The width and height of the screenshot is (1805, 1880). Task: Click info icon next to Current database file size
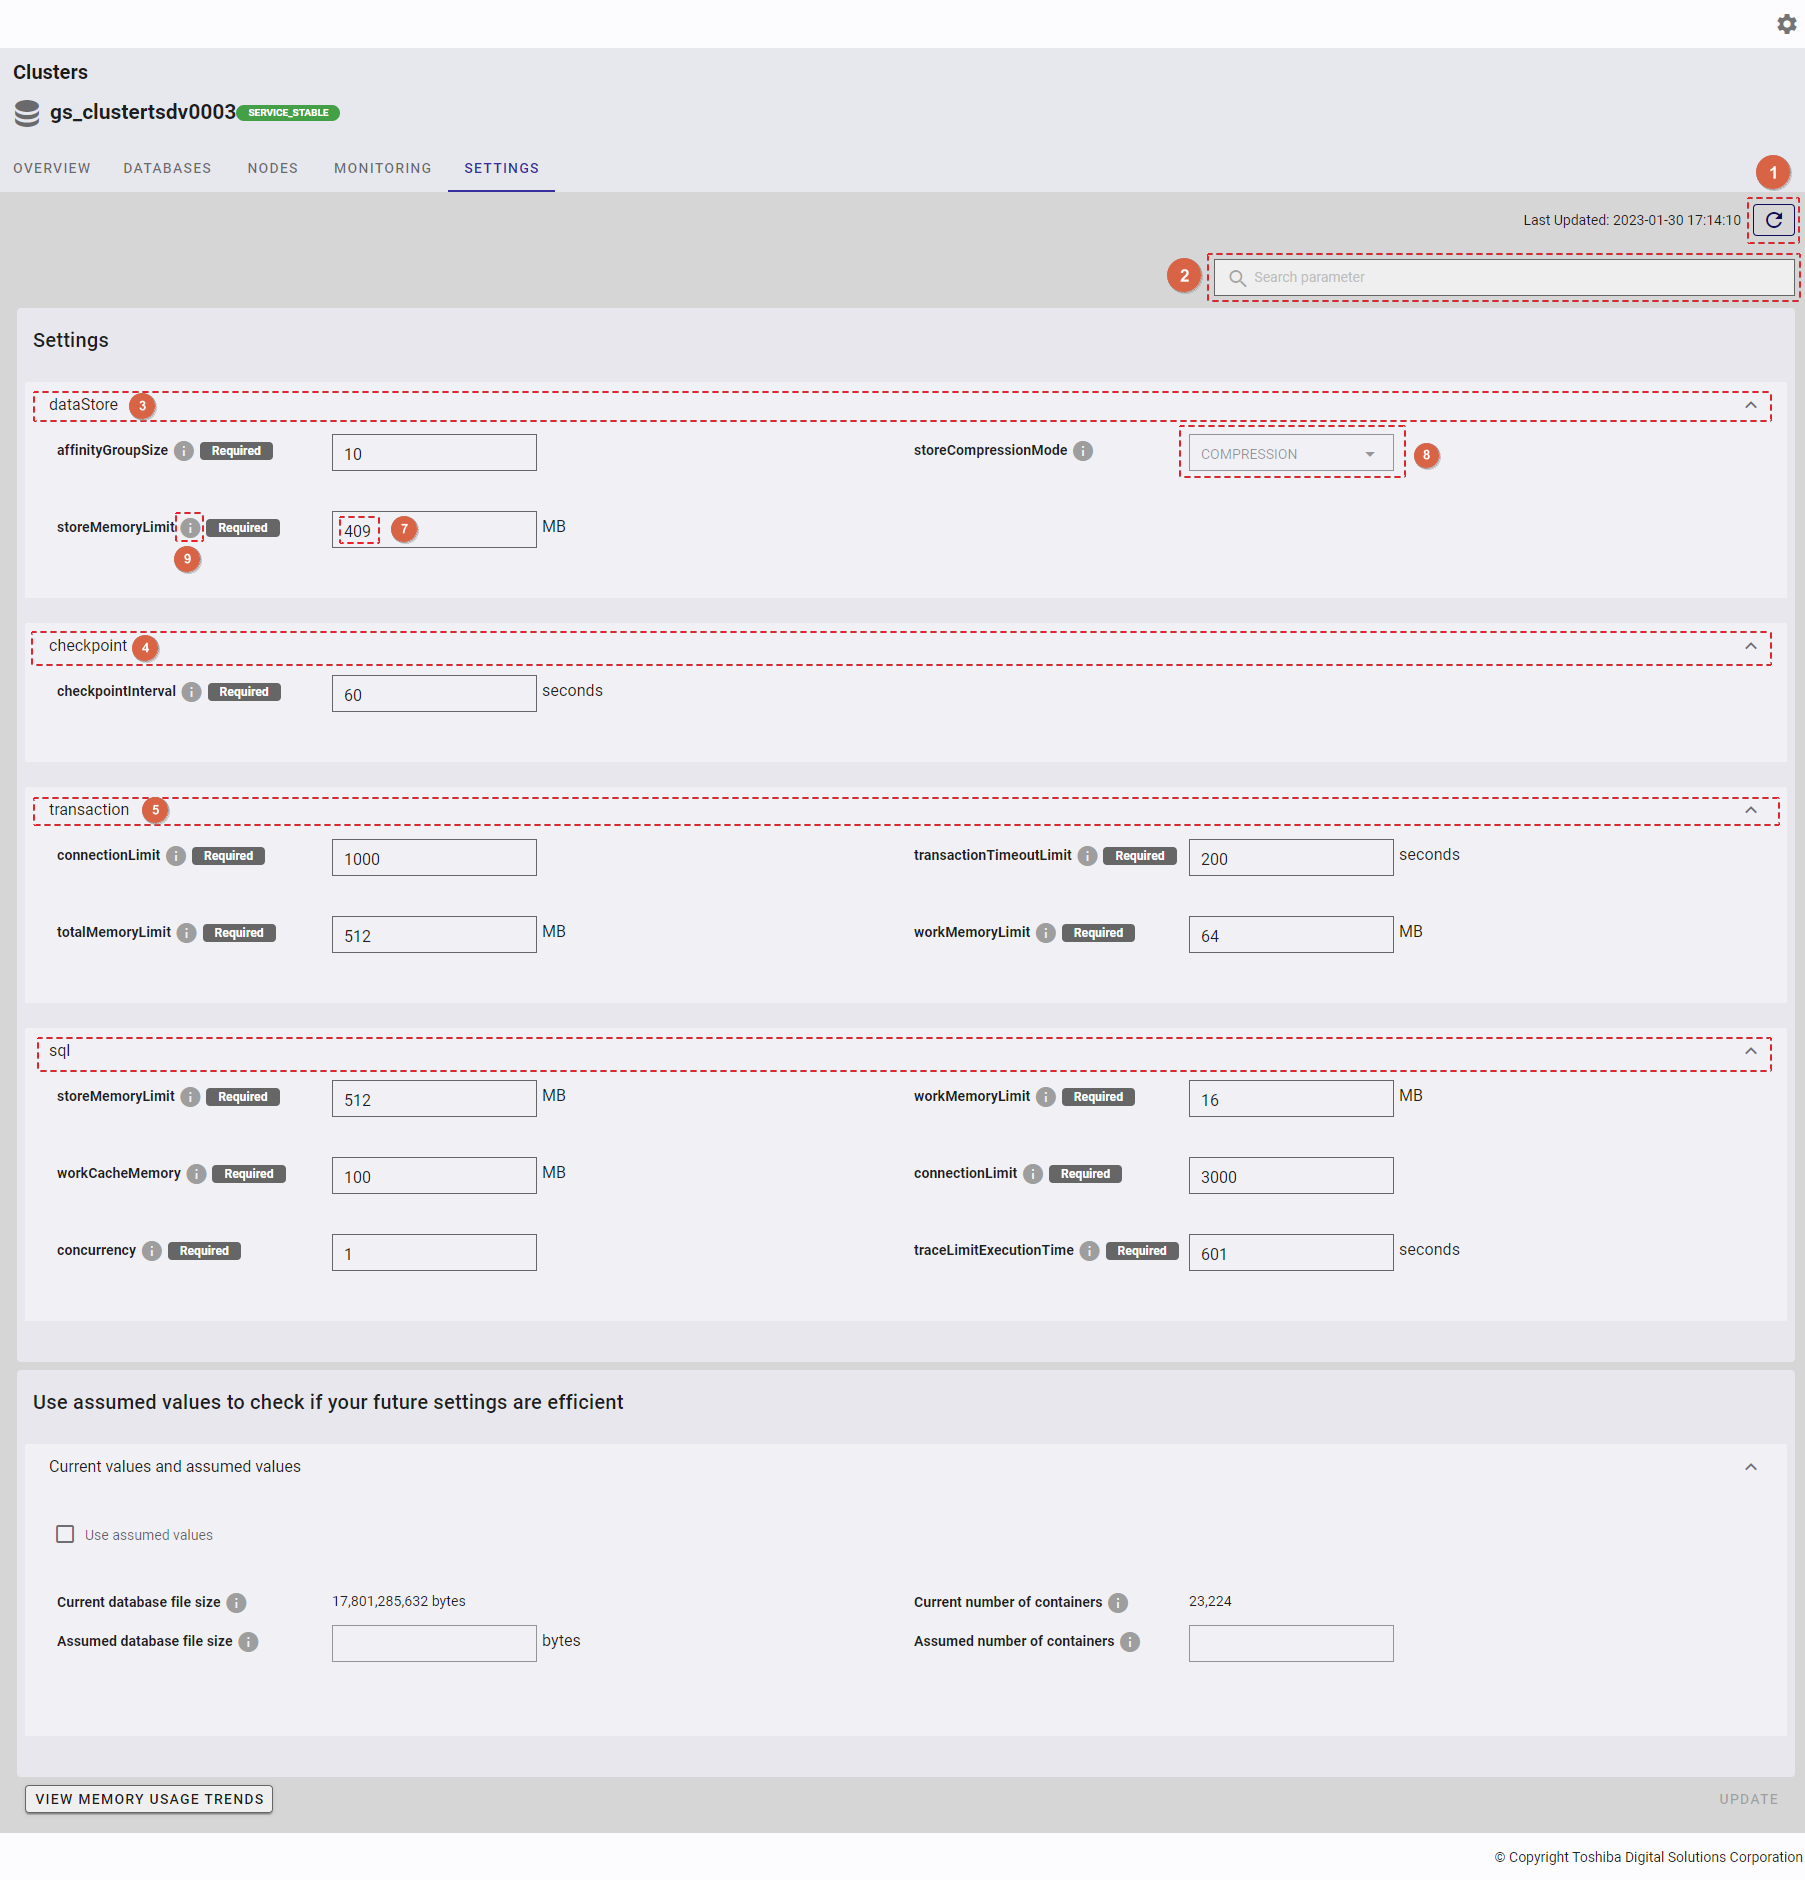tap(236, 1603)
